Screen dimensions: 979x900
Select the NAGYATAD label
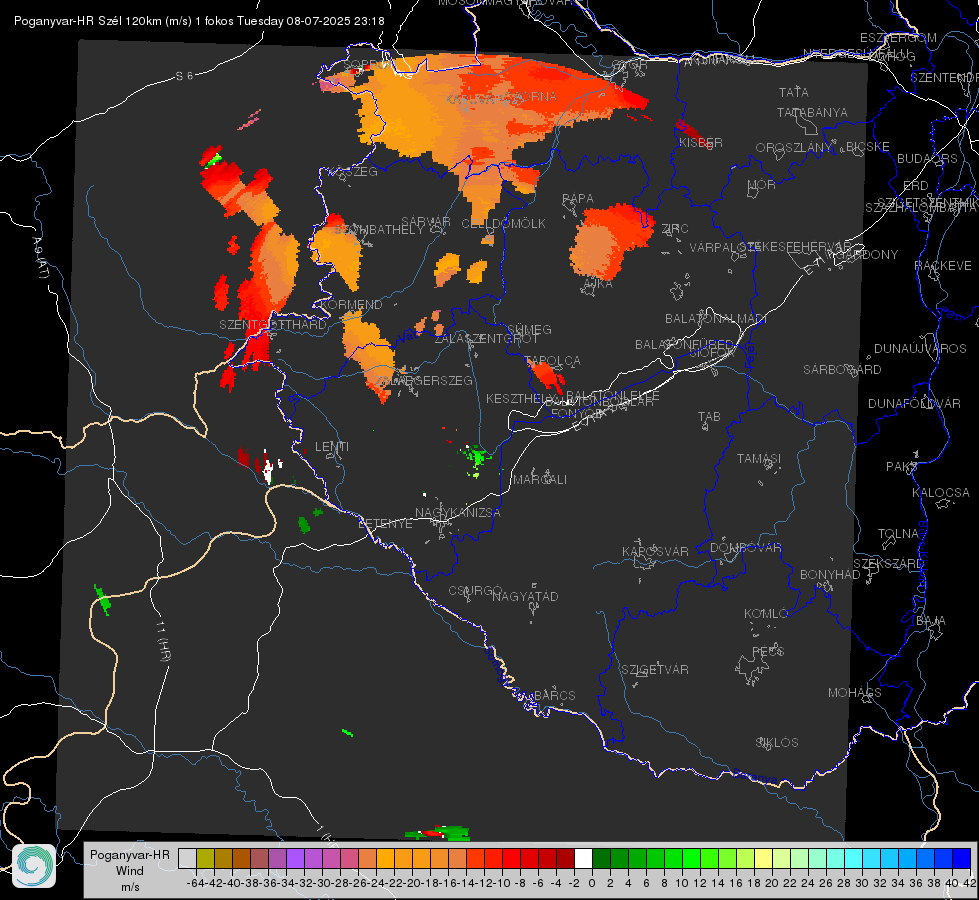tap(525, 596)
